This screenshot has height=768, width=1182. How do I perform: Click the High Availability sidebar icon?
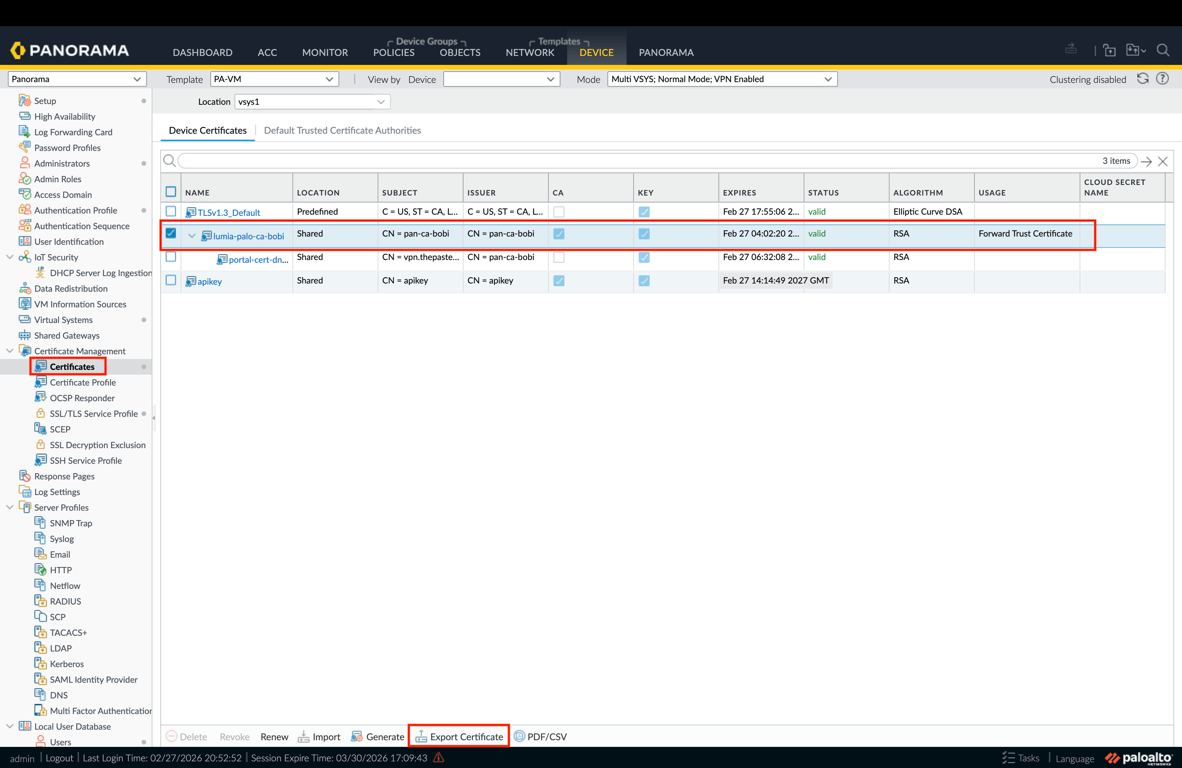tap(25, 116)
